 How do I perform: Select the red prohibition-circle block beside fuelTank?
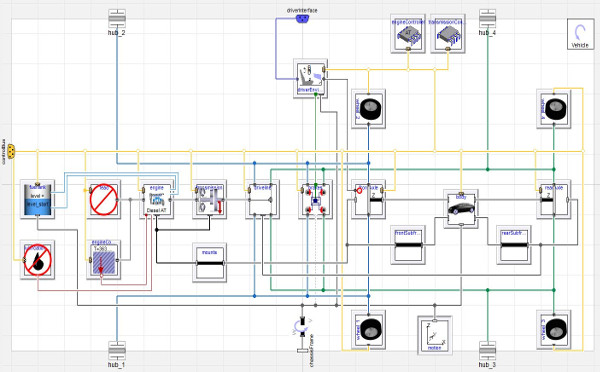(104, 199)
